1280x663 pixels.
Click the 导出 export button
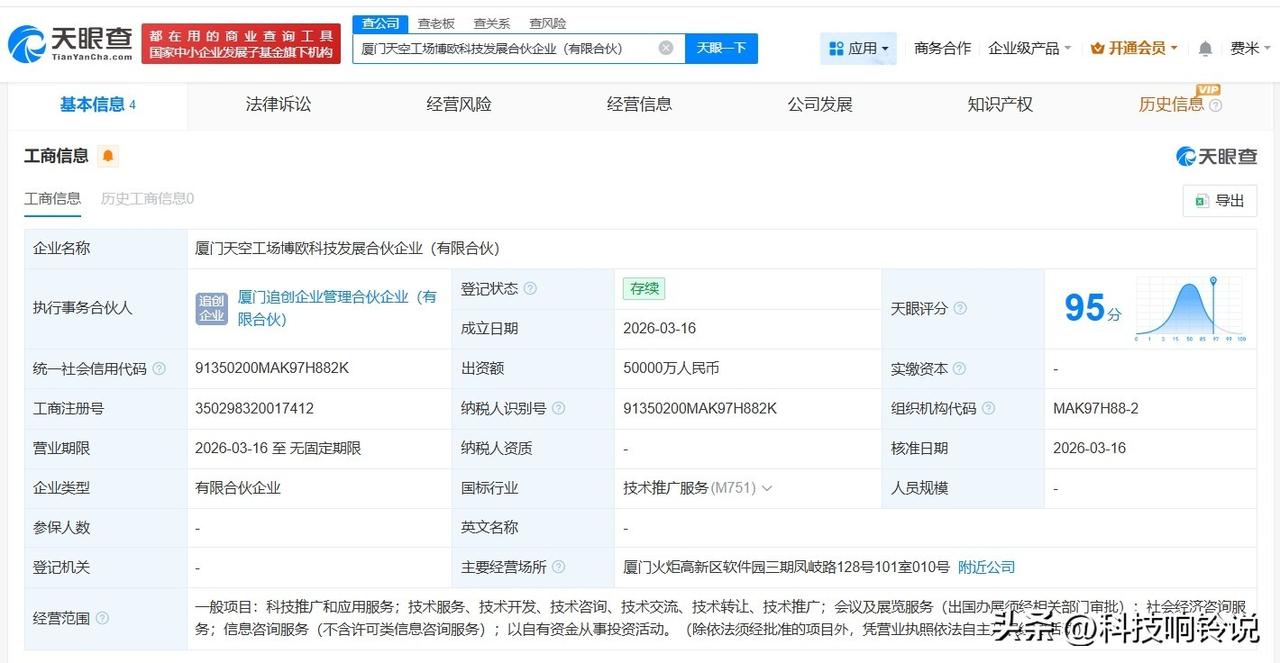pos(1219,201)
